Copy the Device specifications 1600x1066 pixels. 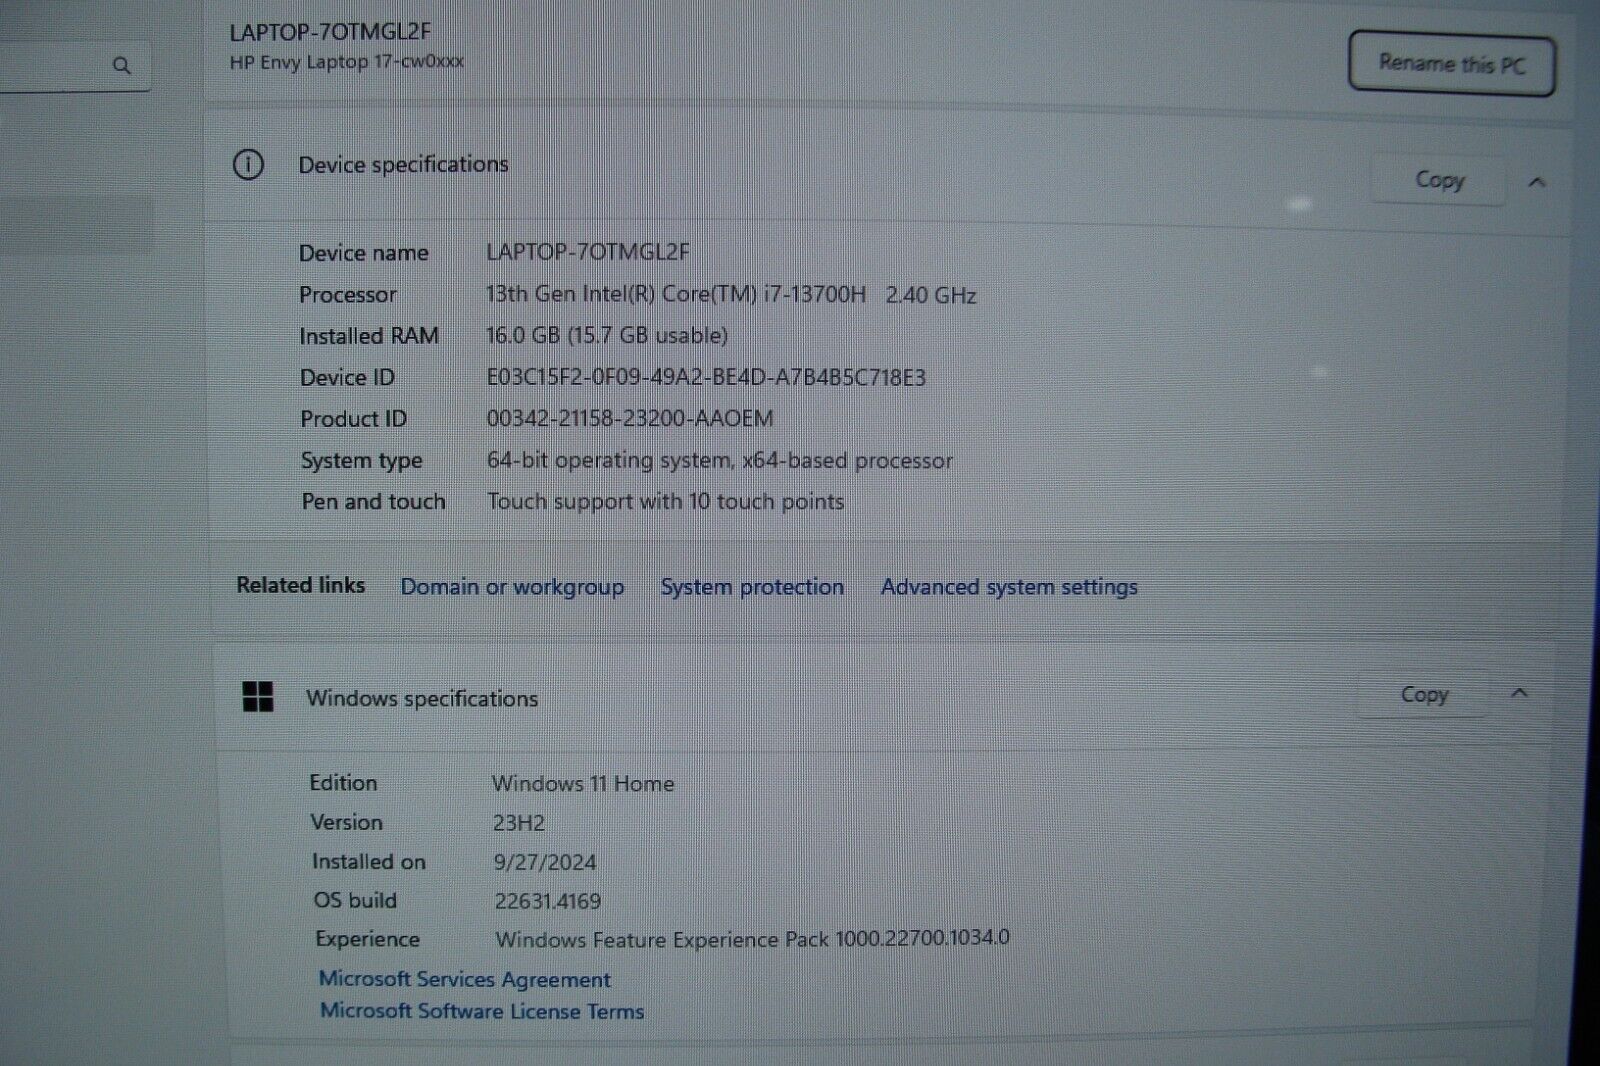(1438, 180)
